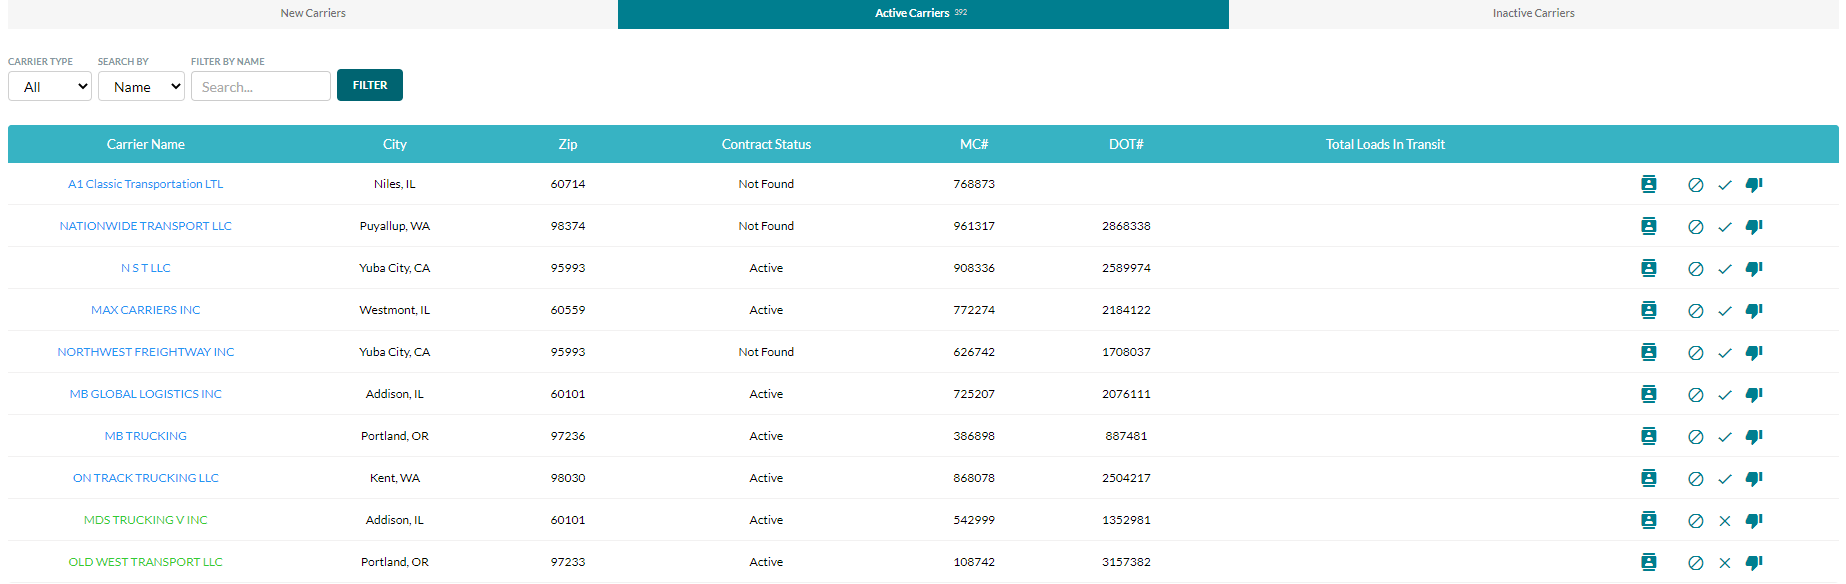The height and width of the screenshot is (584, 1846).
Task: Open the Search By Name dropdown
Action: pos(141,86)
